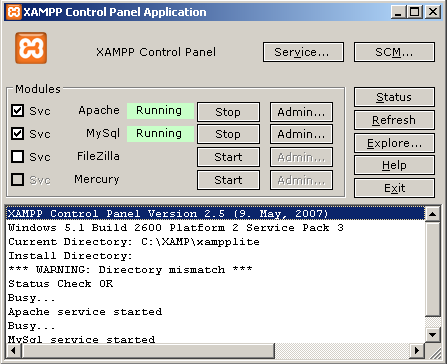447x364 pixels.
Task: Select the 'Status Check OK' log line
Action: tap(216, 284)
